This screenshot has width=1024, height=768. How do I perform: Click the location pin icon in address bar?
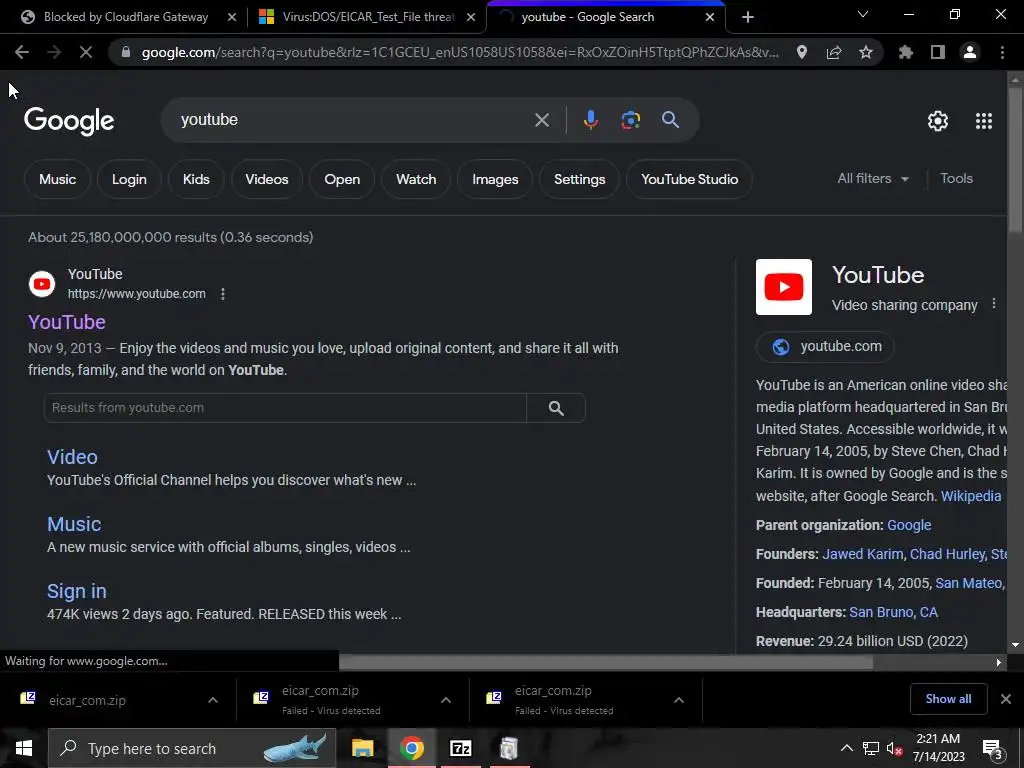pos(802,52)
